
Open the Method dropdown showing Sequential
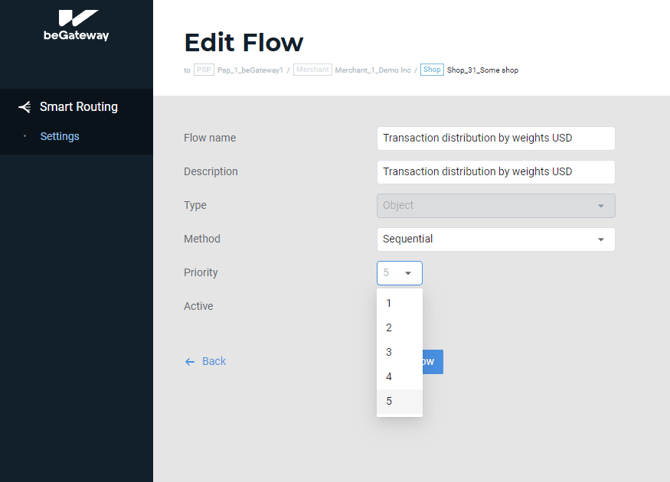(496, 240)
